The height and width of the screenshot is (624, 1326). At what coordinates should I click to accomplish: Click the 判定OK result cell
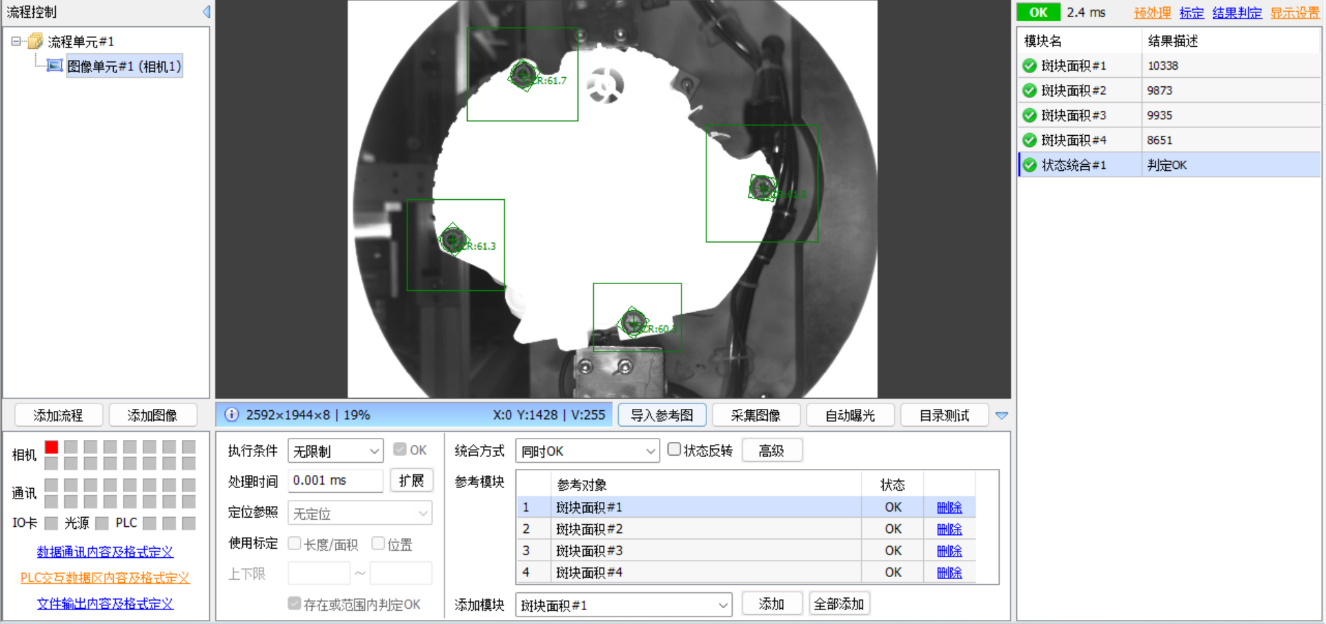(x=1231, y=165)
